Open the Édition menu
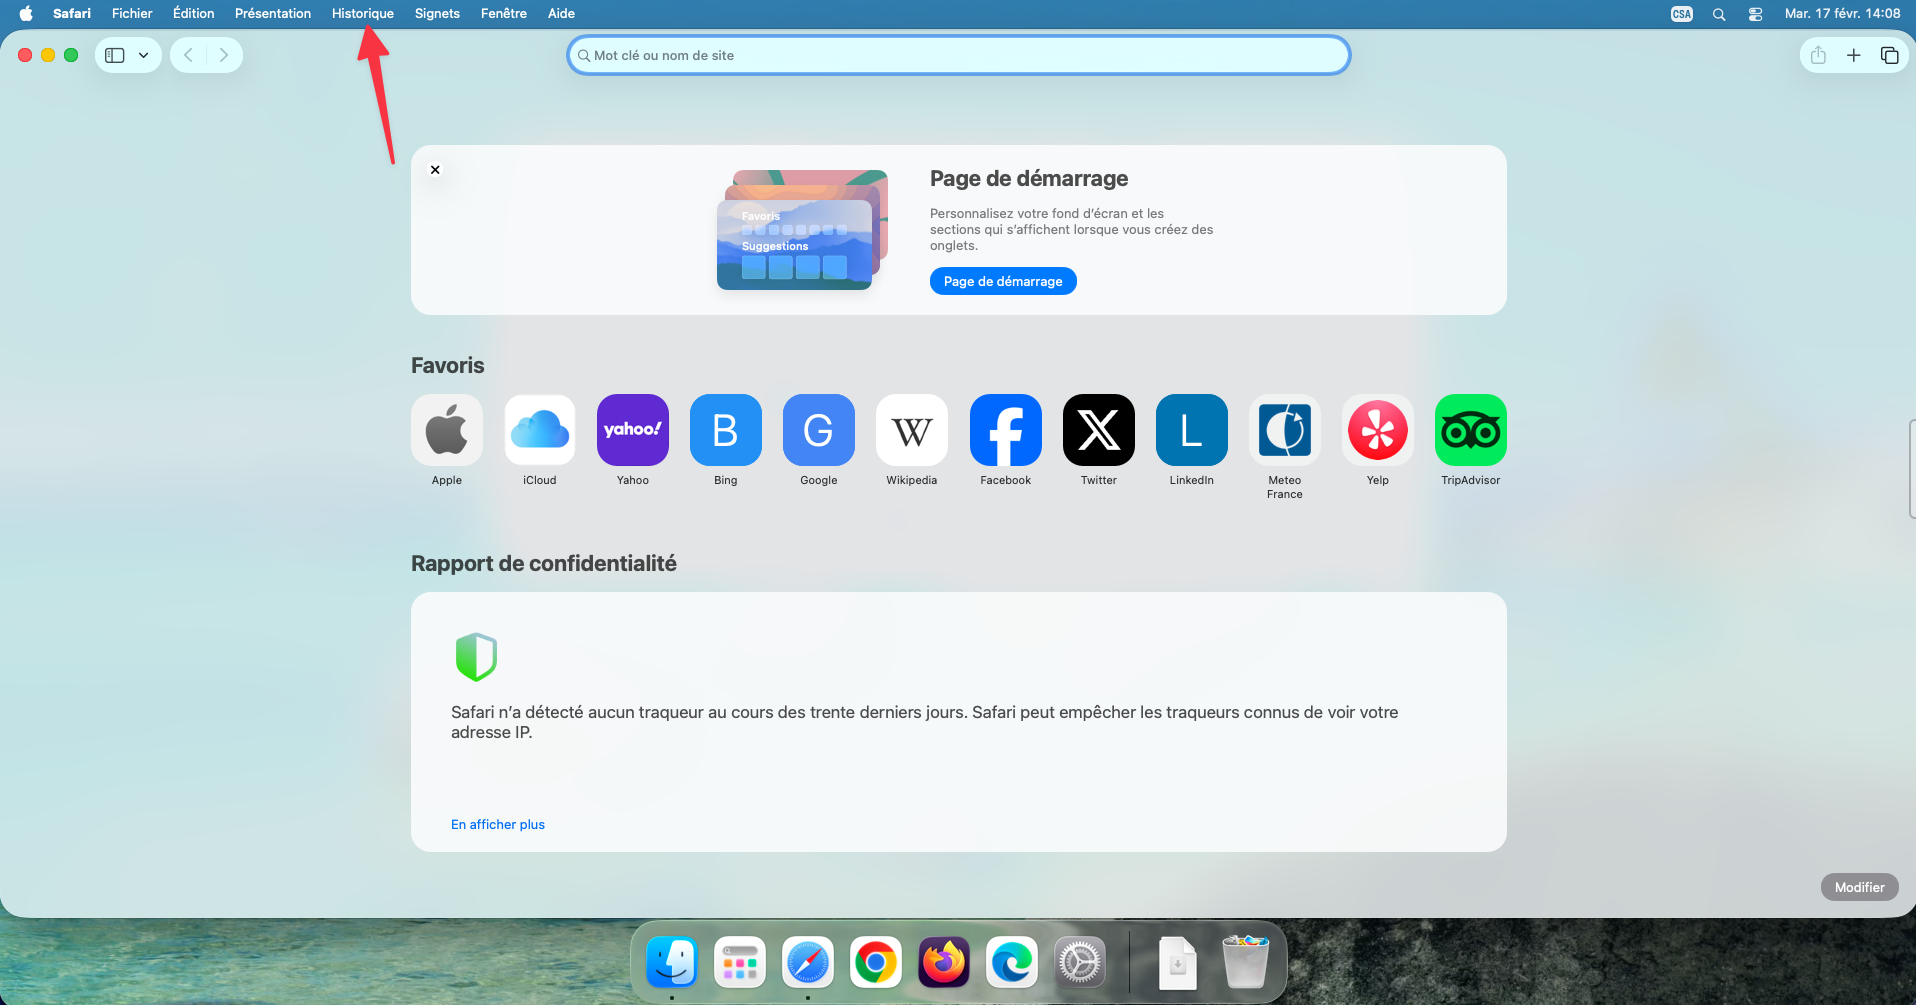 click(x=194, y=13)
